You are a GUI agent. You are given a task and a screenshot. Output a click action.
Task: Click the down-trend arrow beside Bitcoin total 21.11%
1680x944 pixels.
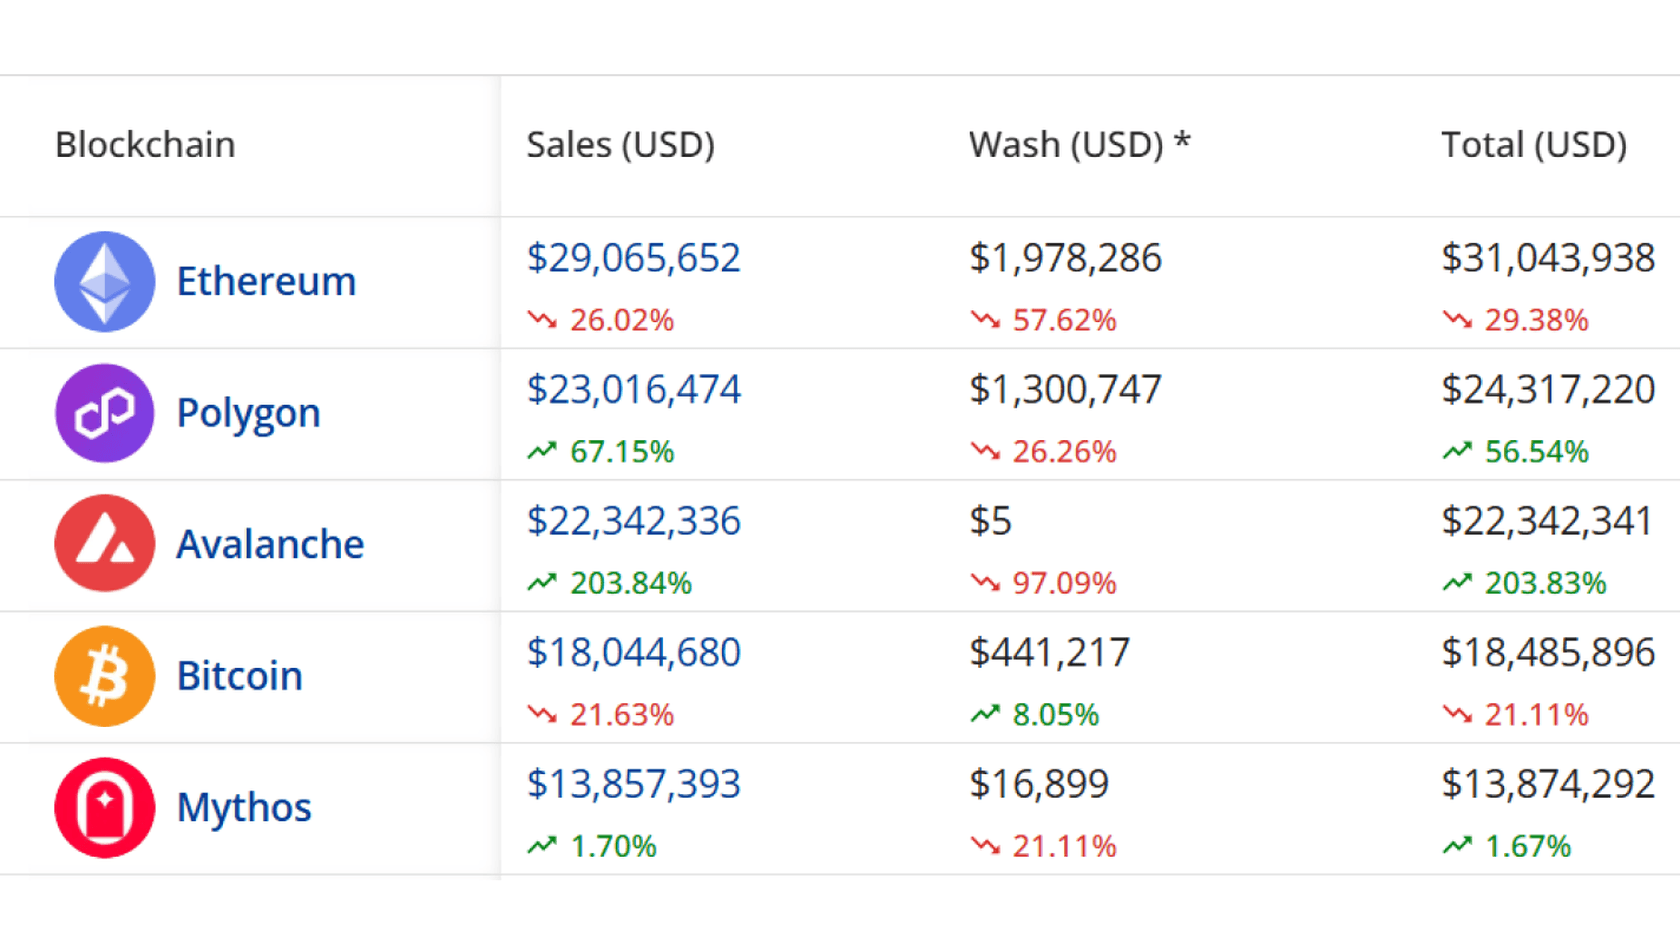pyautogui.click(x=1457, y=714)
